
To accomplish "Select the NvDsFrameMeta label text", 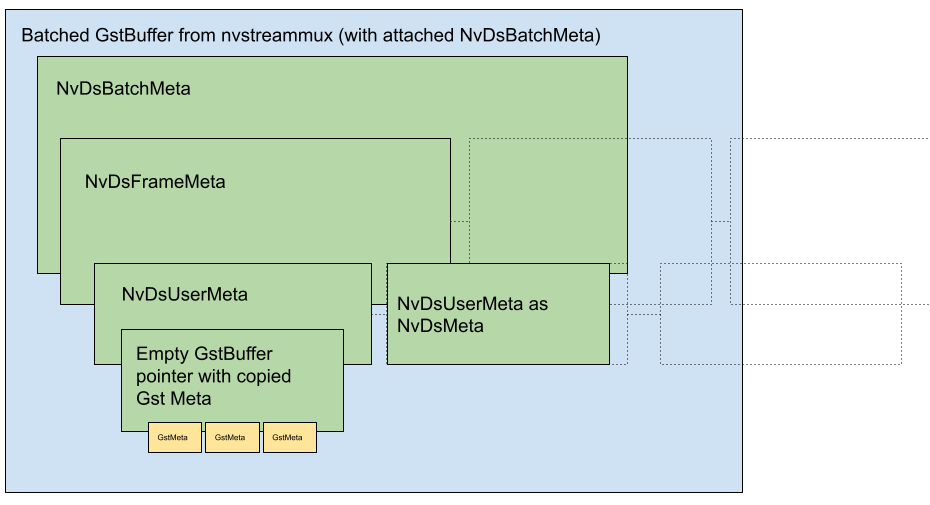I will click(x=155, y=182).
